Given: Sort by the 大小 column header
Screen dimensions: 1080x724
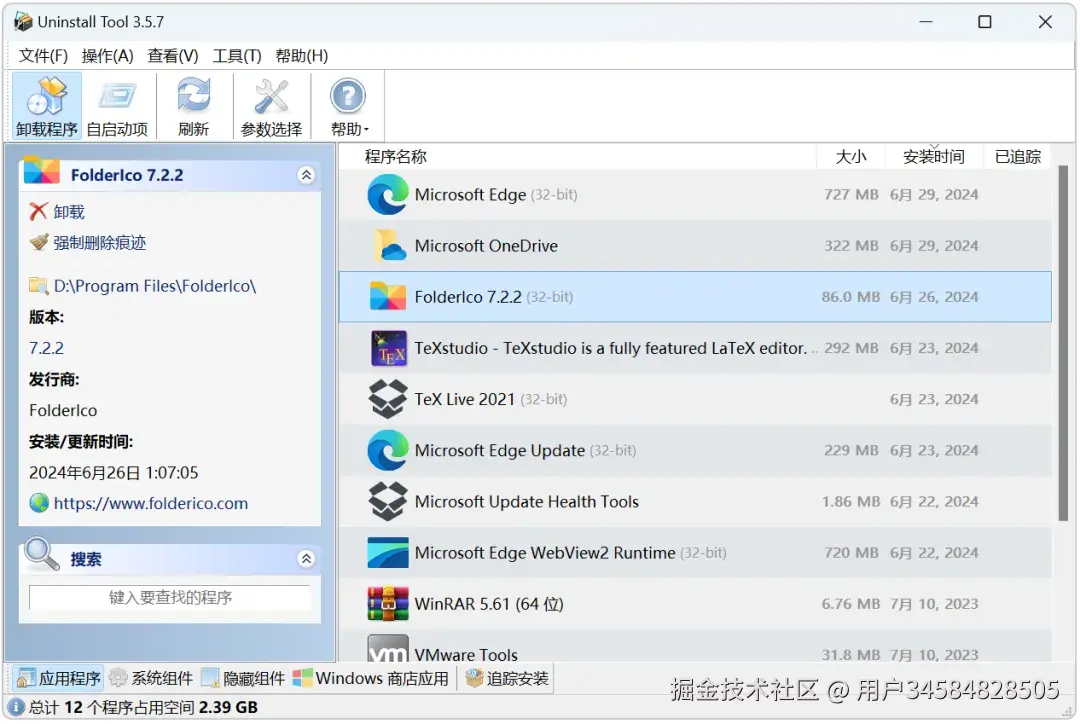Looking at the screenshot, I should tap(851, 157).
